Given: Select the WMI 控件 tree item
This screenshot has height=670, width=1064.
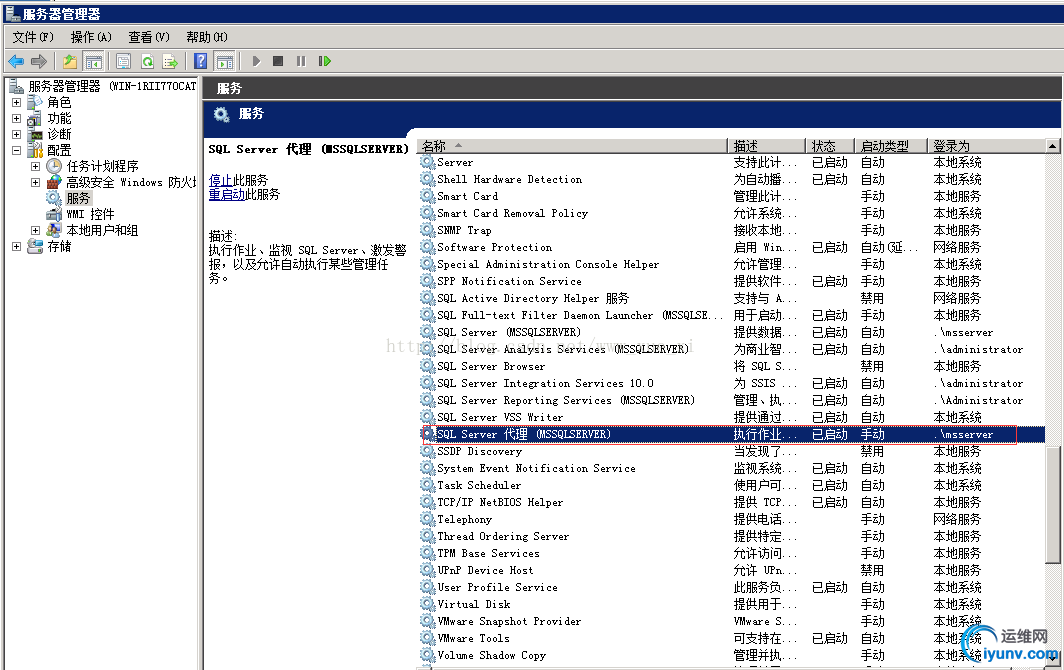Looking at the screenshot, I should (90, 215).
